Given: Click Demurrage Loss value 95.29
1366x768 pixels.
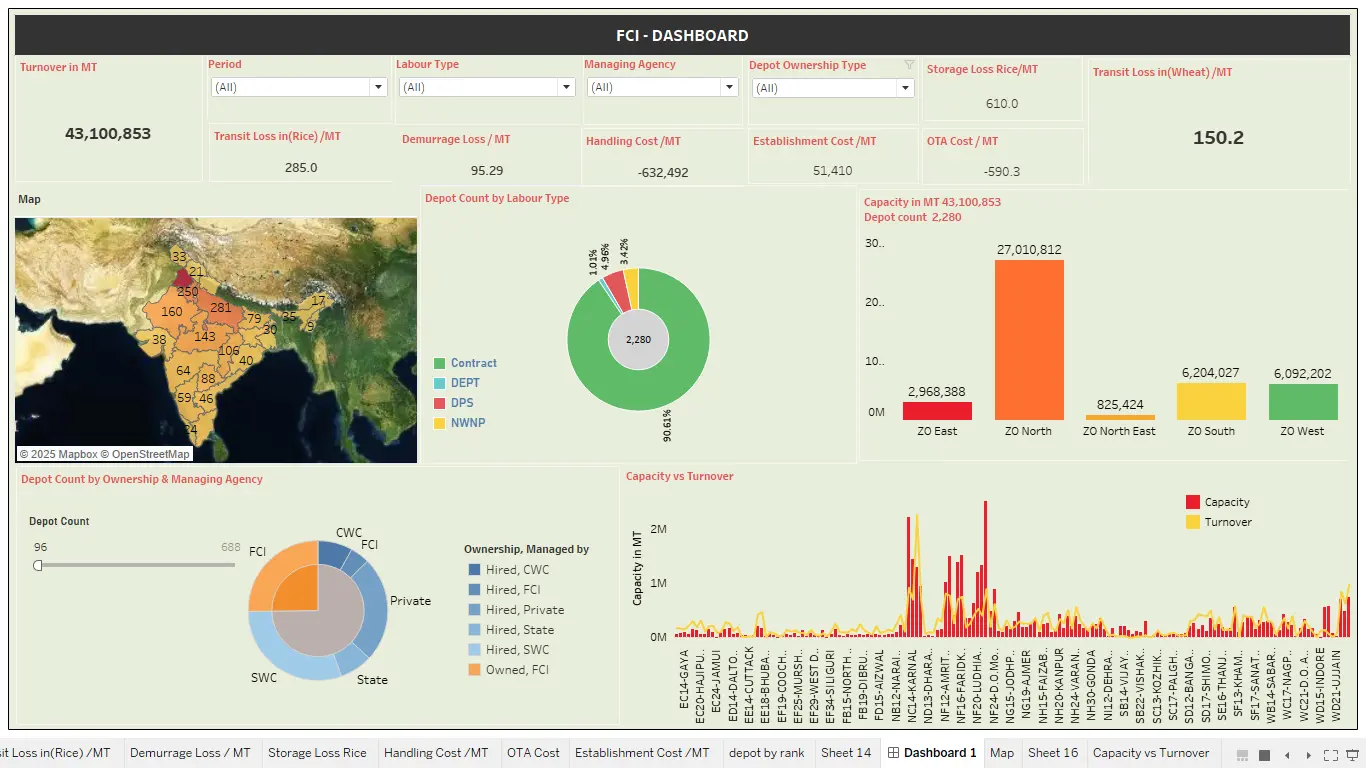Looking at the screenshot, I should (487, 171).
